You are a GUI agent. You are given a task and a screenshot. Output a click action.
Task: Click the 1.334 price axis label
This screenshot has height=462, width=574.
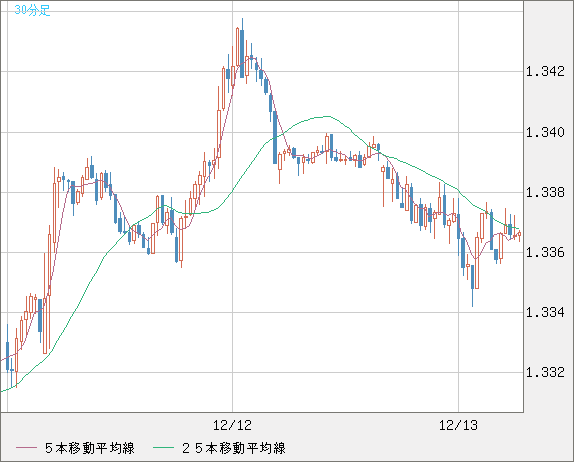click(x=545, y=312)
